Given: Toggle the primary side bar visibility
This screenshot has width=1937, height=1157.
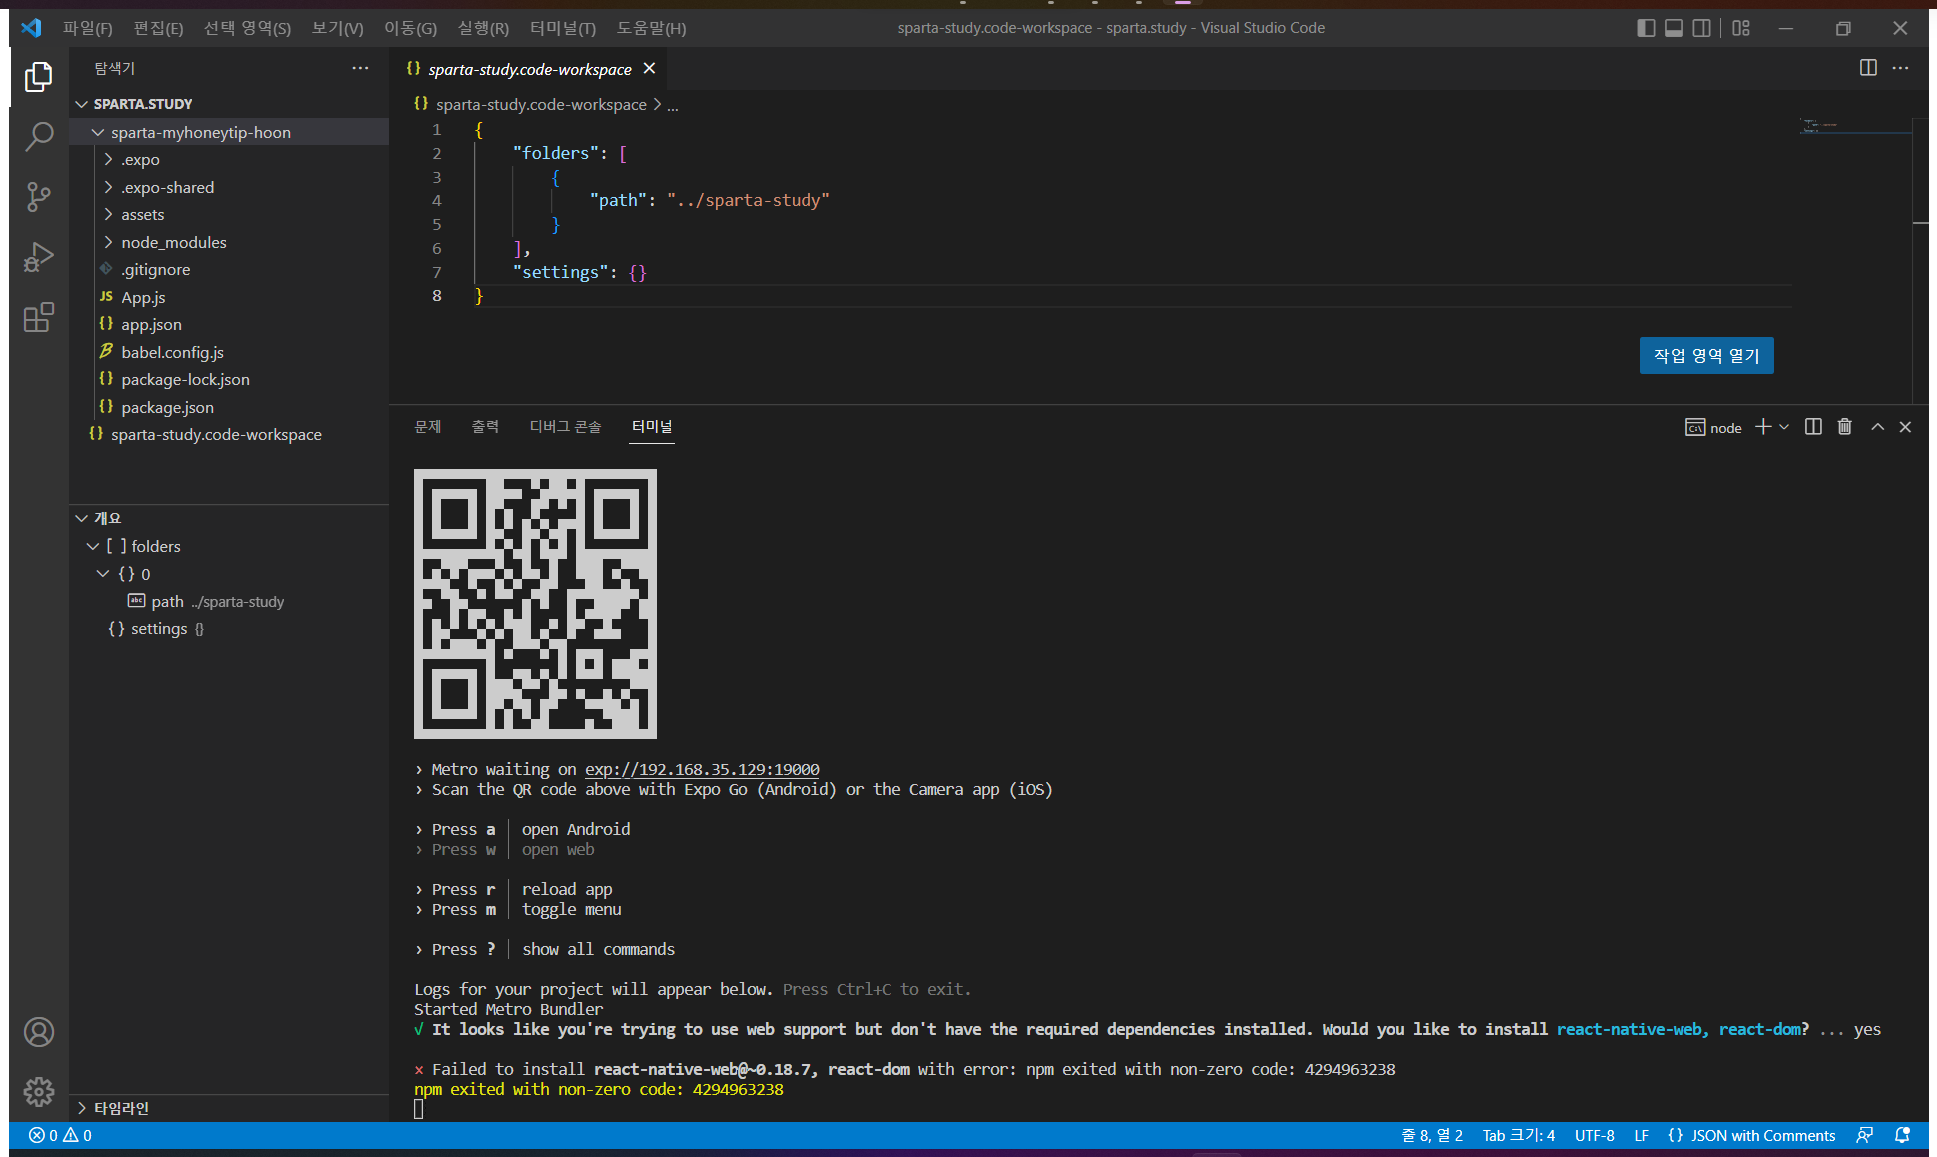Looking at the screenshot, I should point(1646,28).
